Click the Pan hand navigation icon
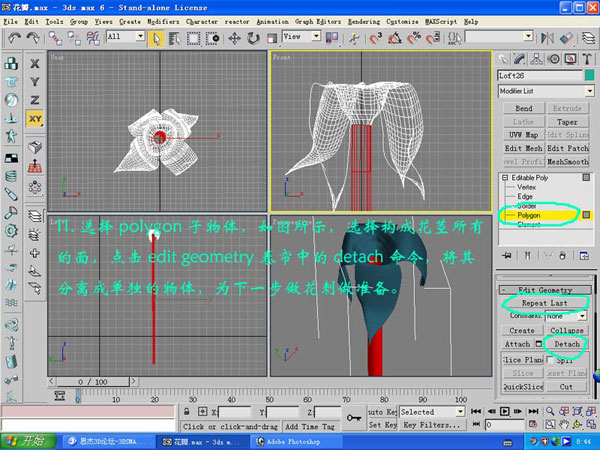Screen dimensions: 600x450 (564, 424)
